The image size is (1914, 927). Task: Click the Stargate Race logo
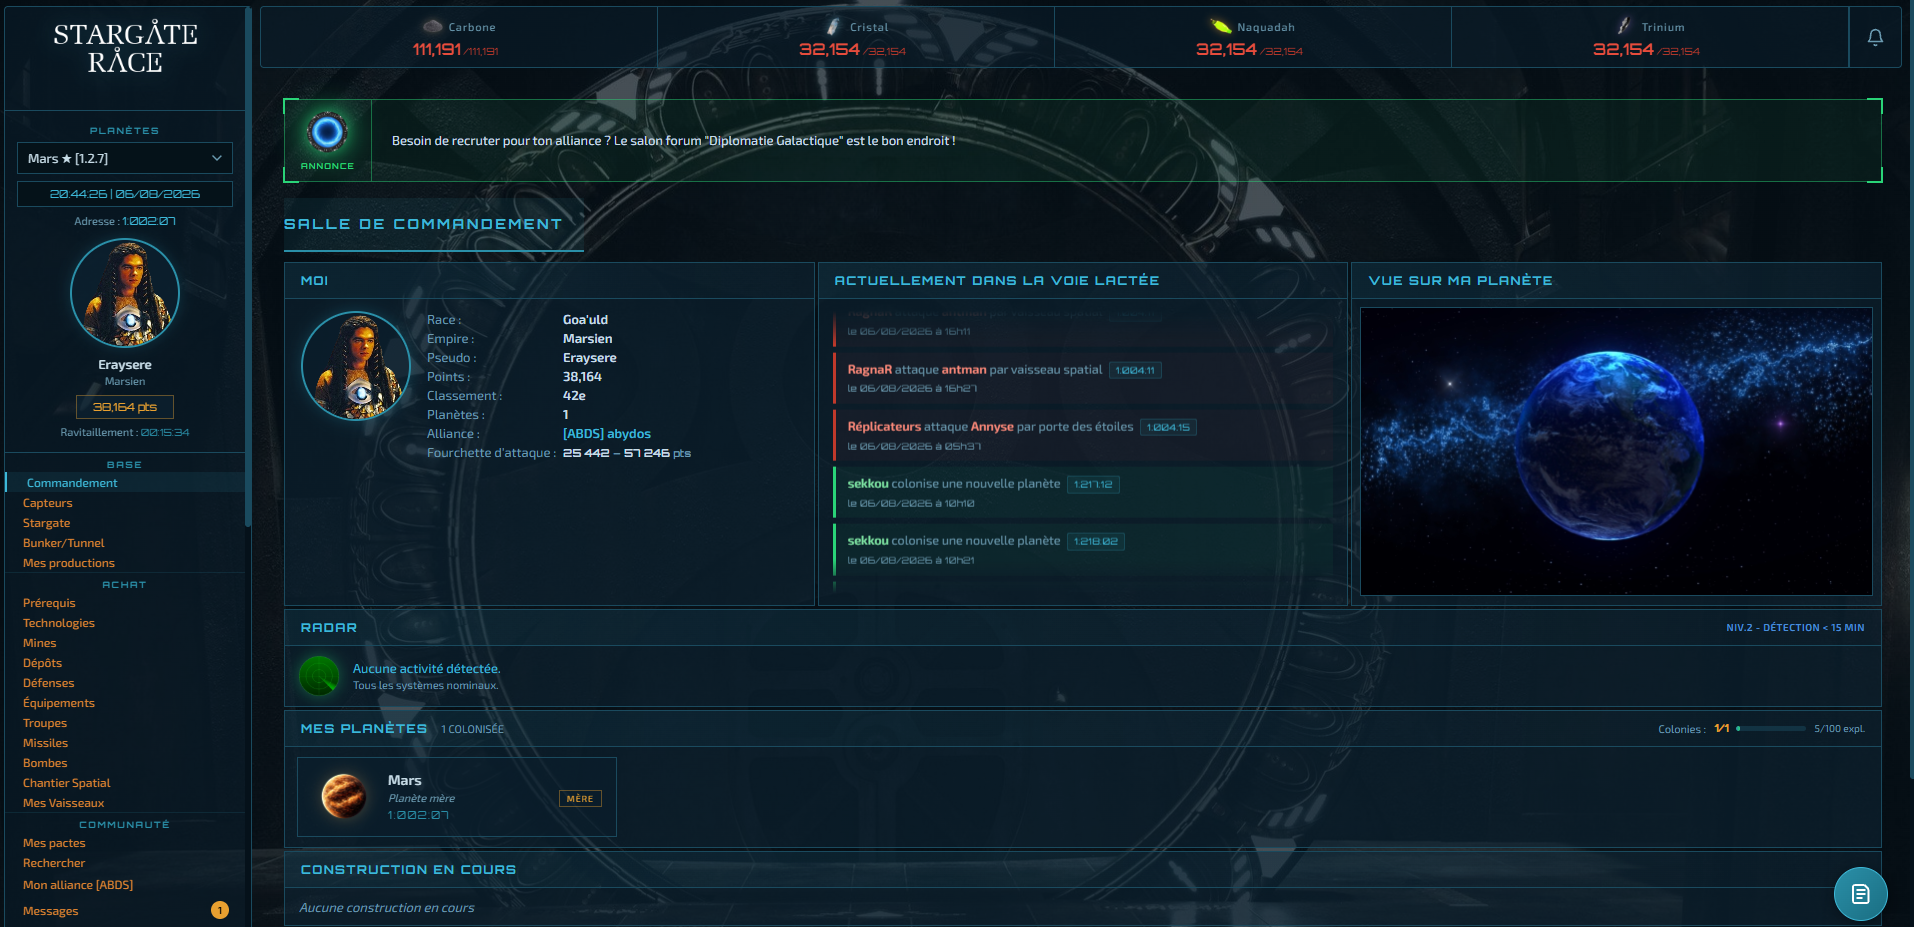point(125,48)
